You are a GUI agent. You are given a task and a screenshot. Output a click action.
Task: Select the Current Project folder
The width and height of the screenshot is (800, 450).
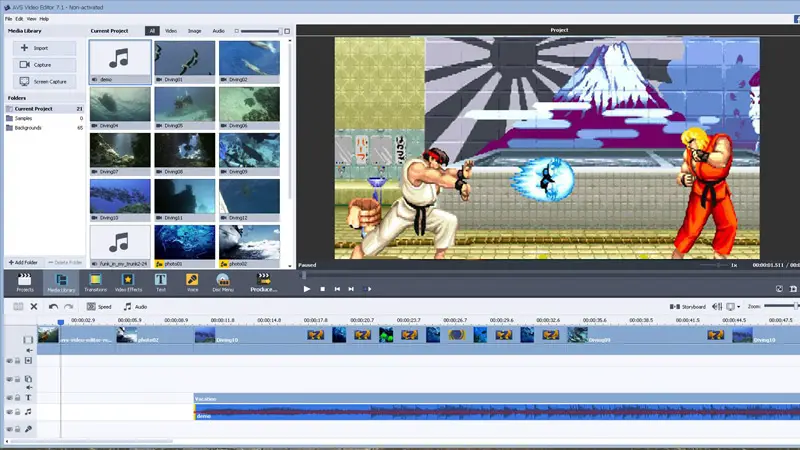[x=44, y=109]
